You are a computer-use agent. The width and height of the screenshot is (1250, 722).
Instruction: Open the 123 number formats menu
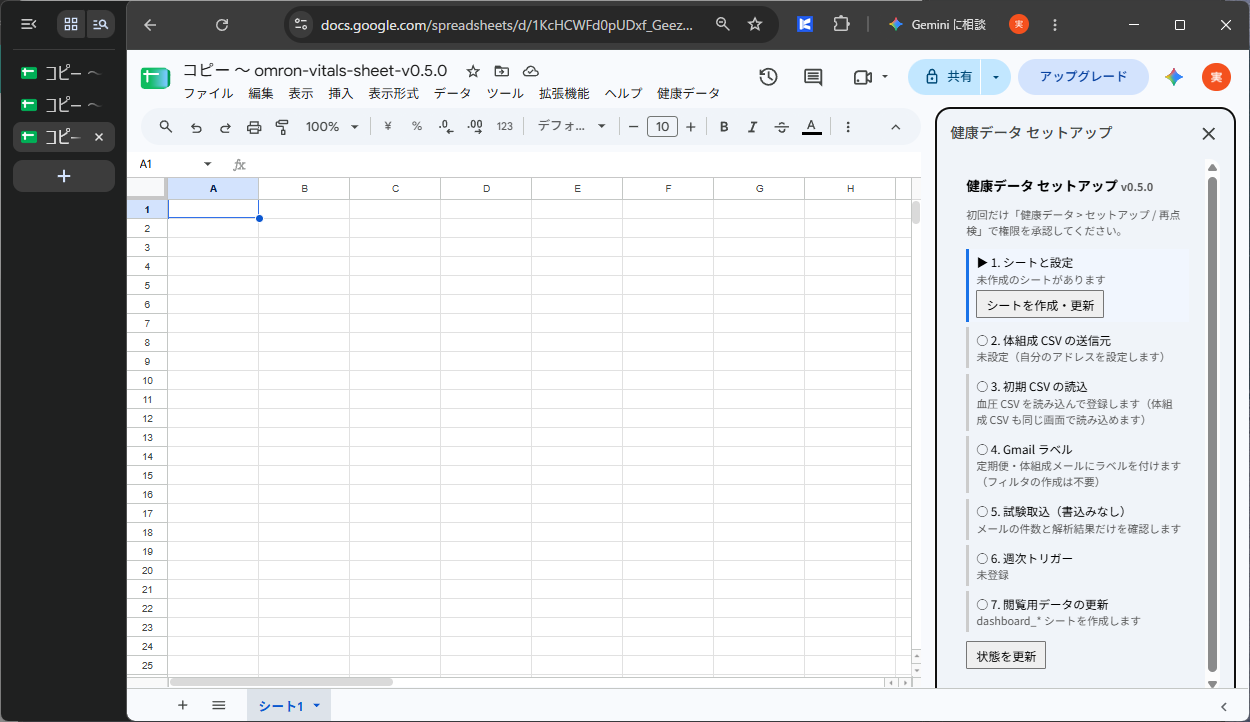pyautogui.click(x=505, y=127)
